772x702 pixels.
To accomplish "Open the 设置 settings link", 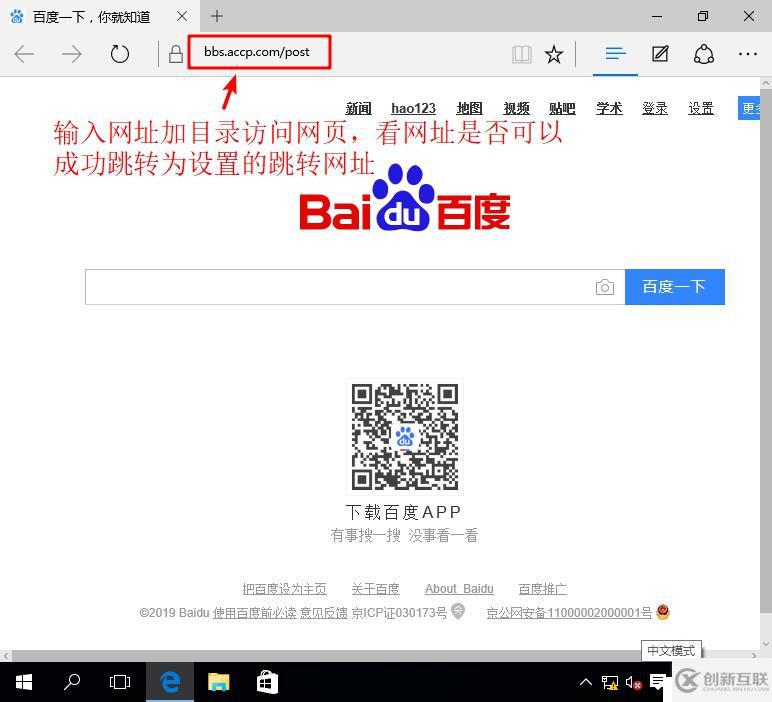I will pos(701,108).
